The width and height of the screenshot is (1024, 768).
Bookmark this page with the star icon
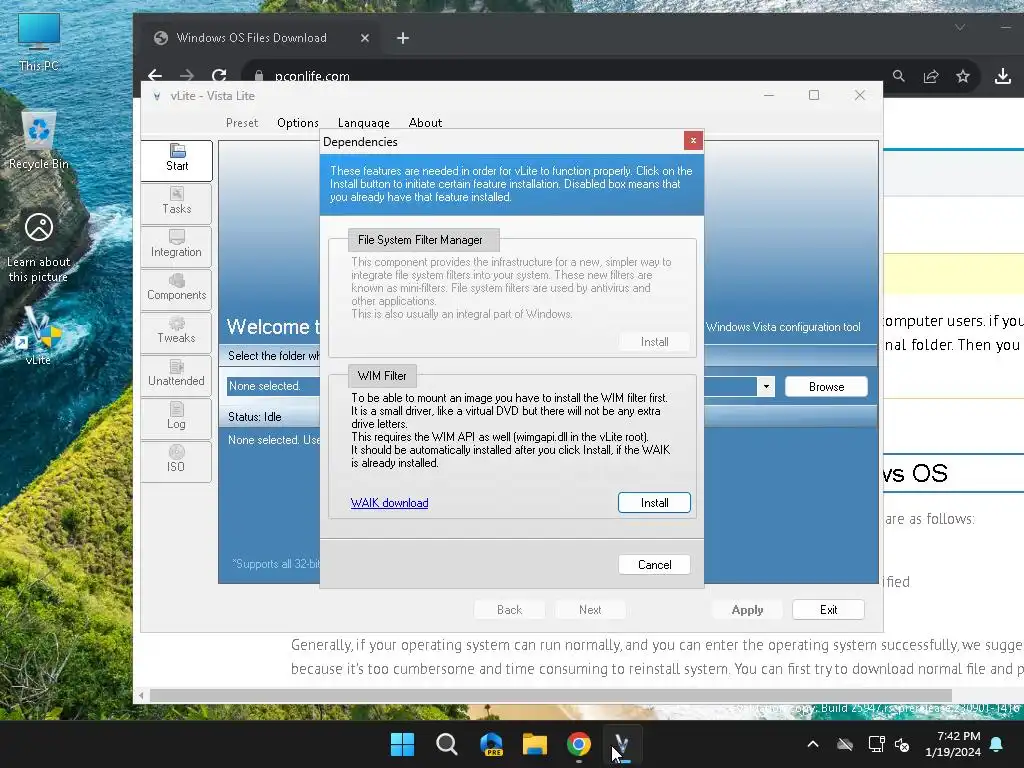pos(963,76)
